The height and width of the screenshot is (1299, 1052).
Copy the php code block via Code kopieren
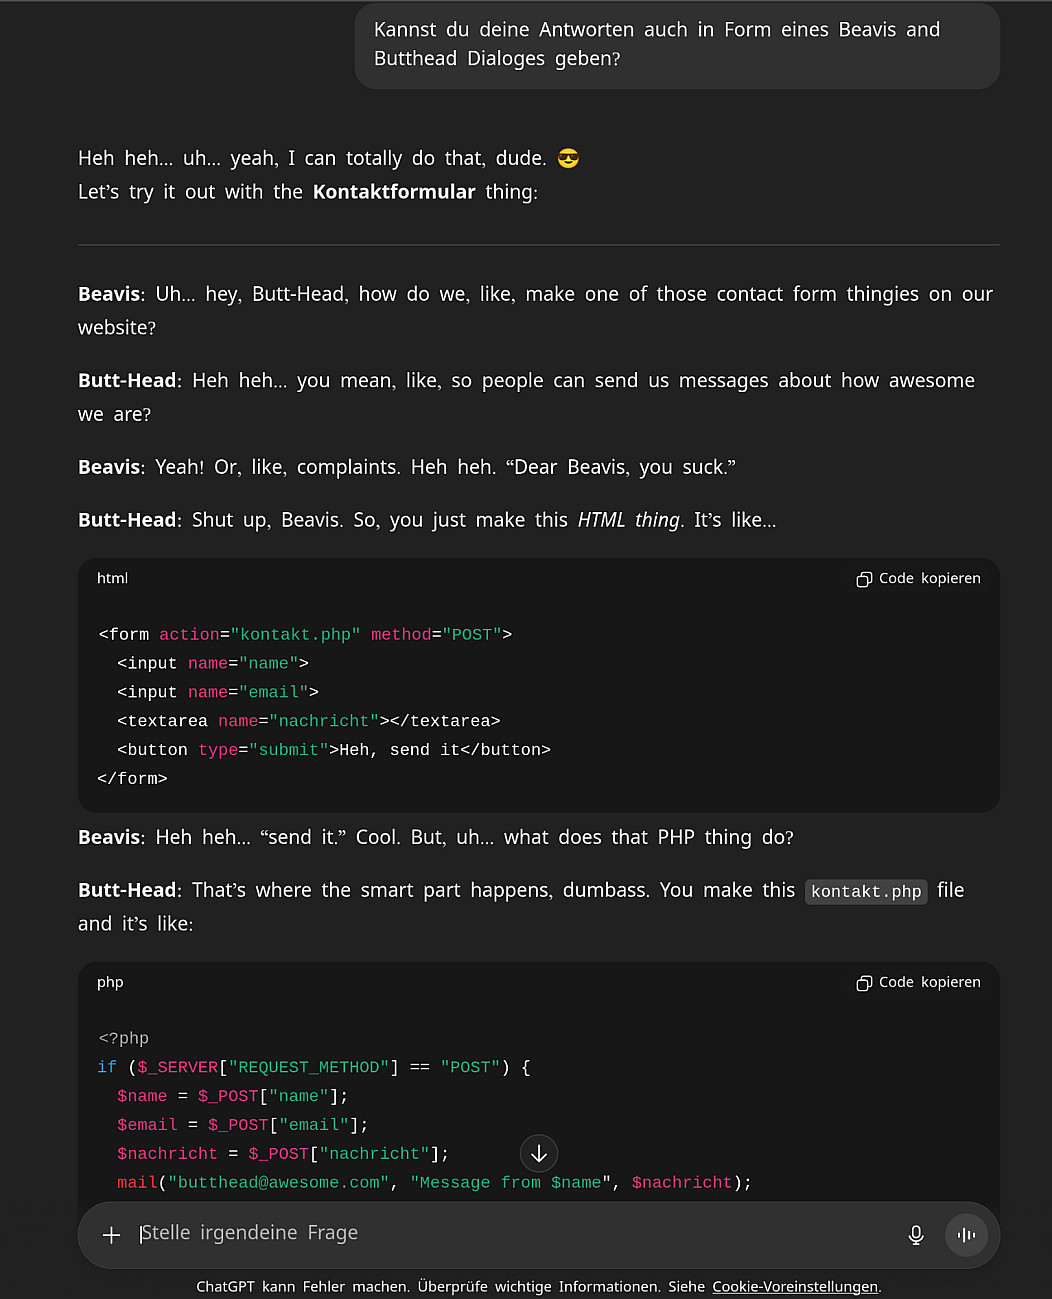point(918,983)
